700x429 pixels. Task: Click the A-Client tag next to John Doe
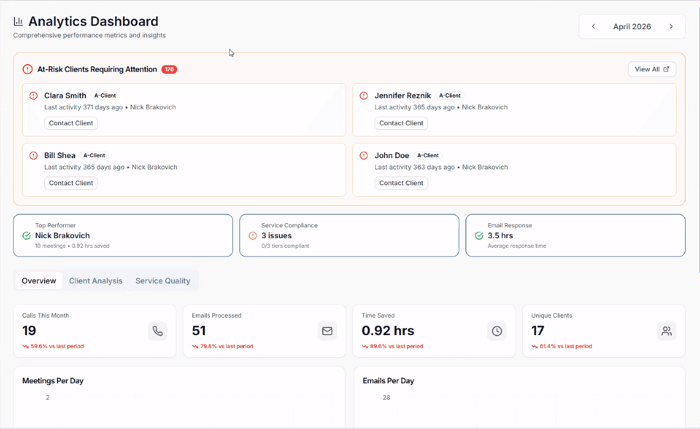428,155
